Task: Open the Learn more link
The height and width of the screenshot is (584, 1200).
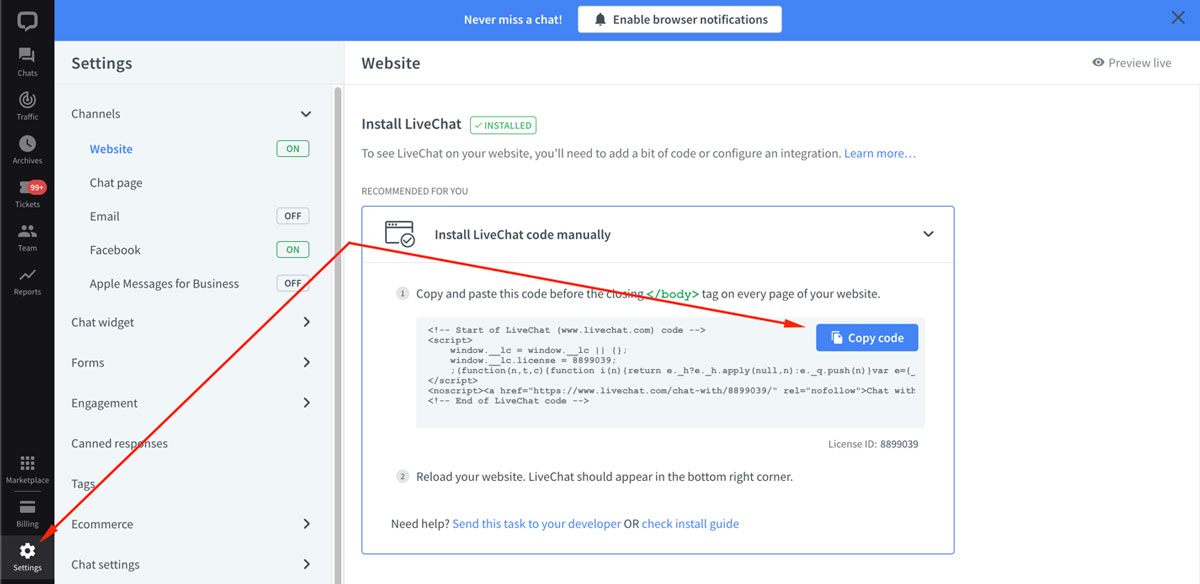Action: [880, 154]
